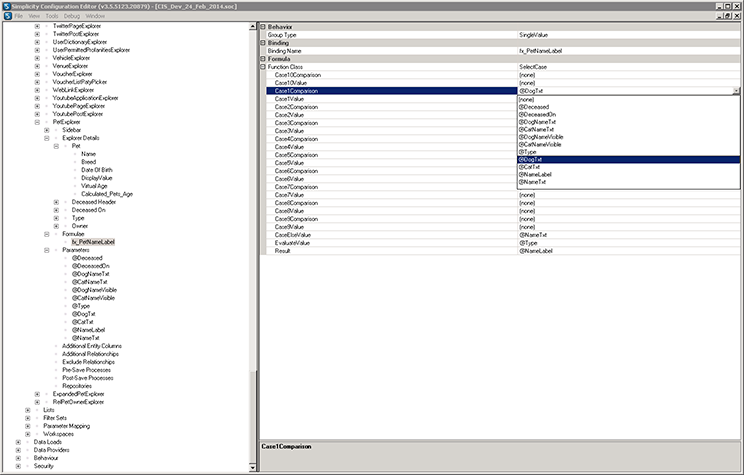Choose @DogNameVisible in the dropdown list
The image size is (744, 475).
point(628,137)
